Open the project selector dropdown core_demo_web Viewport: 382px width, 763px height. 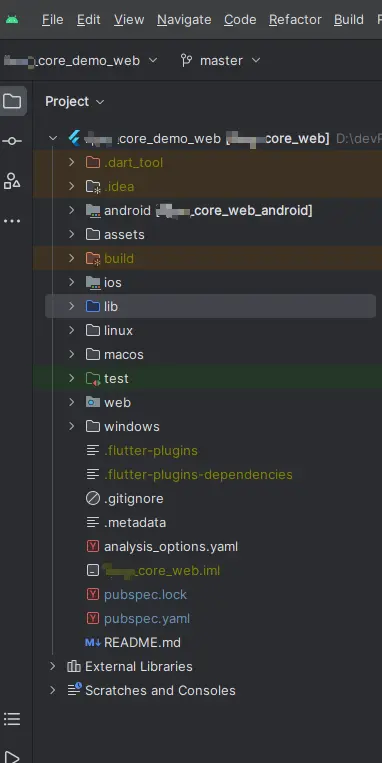point(81,60)
